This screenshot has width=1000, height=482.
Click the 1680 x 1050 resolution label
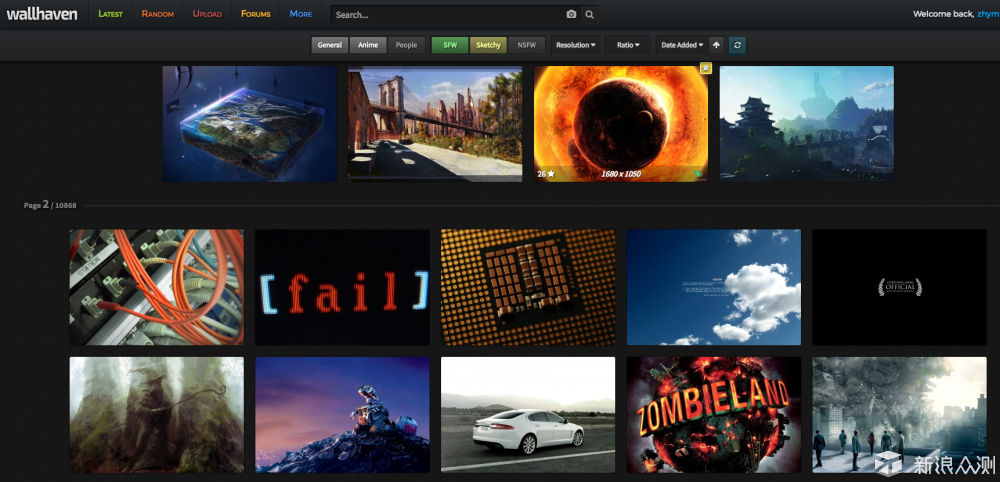coord(621,173)
